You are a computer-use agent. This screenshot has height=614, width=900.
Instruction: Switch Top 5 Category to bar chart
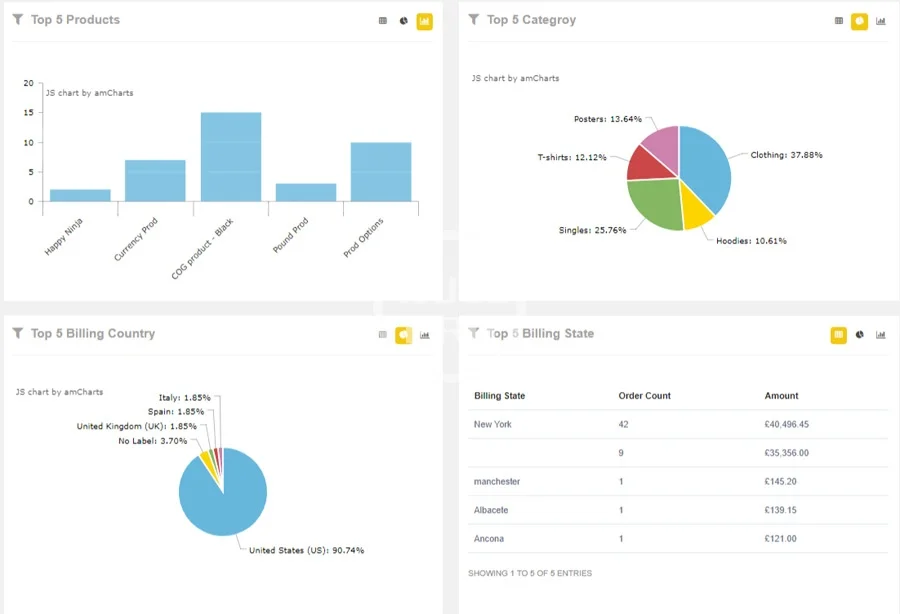coord(881,21)
